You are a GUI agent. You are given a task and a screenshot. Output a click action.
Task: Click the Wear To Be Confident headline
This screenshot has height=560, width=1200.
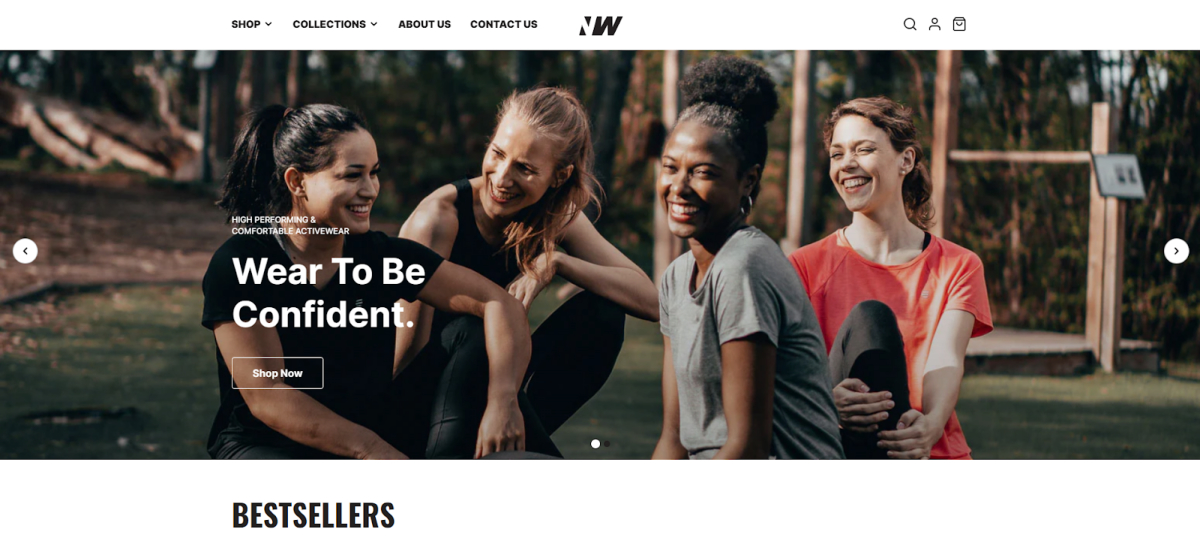click(329, 292)
